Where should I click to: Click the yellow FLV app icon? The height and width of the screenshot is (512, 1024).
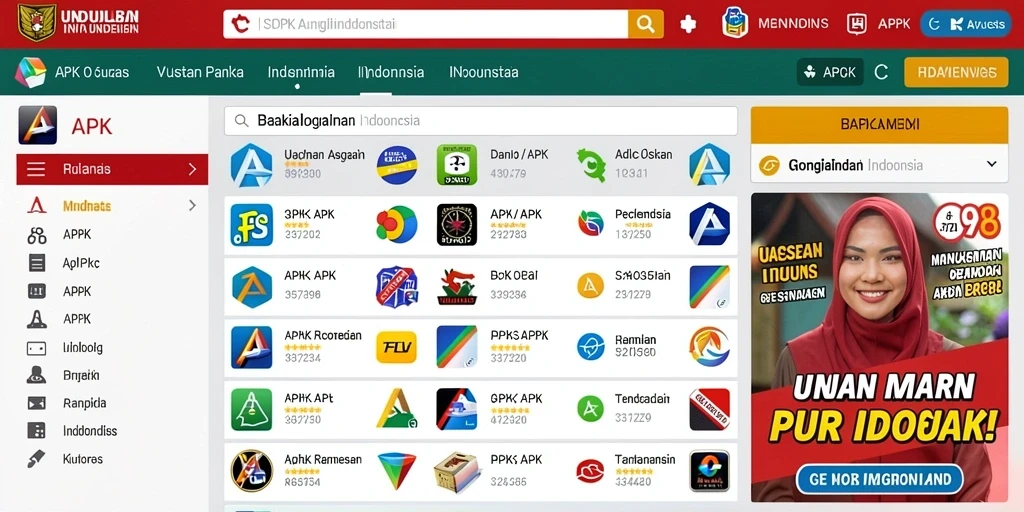396,347
